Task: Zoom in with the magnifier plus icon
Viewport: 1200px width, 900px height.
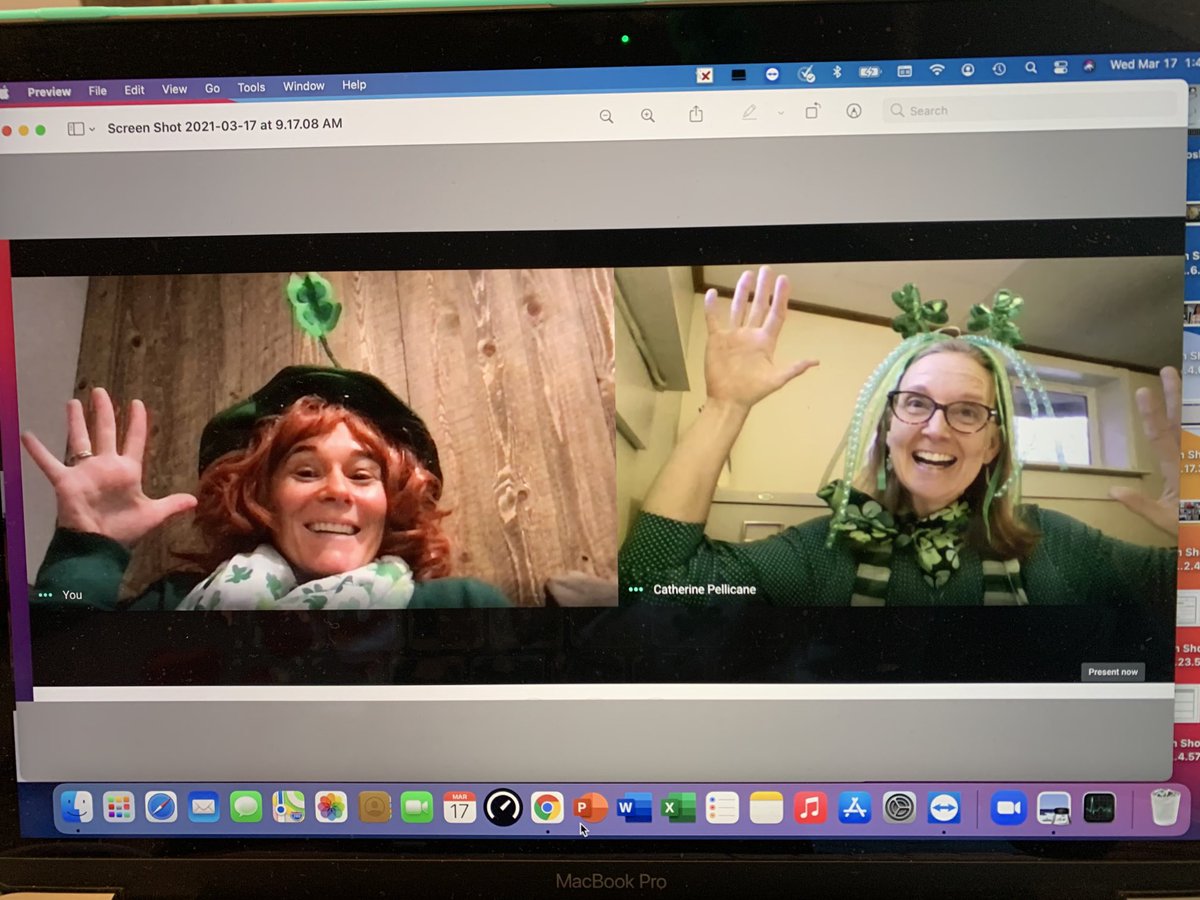Action: [647, 114]
